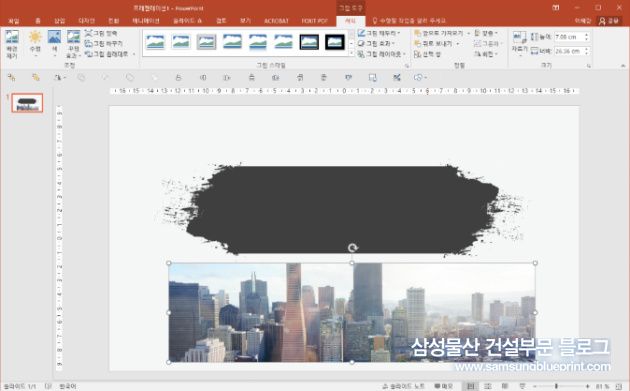Apply the first picture style in gallery
This screenshot has width=630, height=391.
[x=155, y=41]
